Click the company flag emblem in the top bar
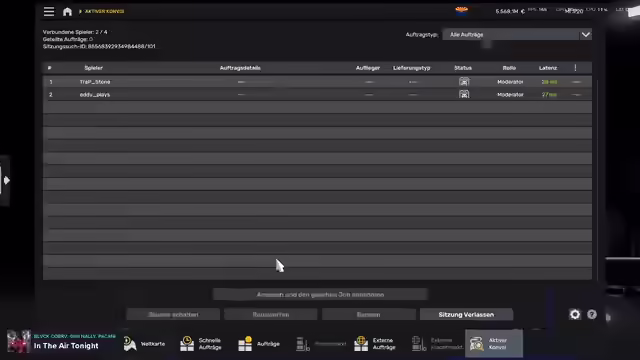This screenshot has width=640, height=360. 462,10
